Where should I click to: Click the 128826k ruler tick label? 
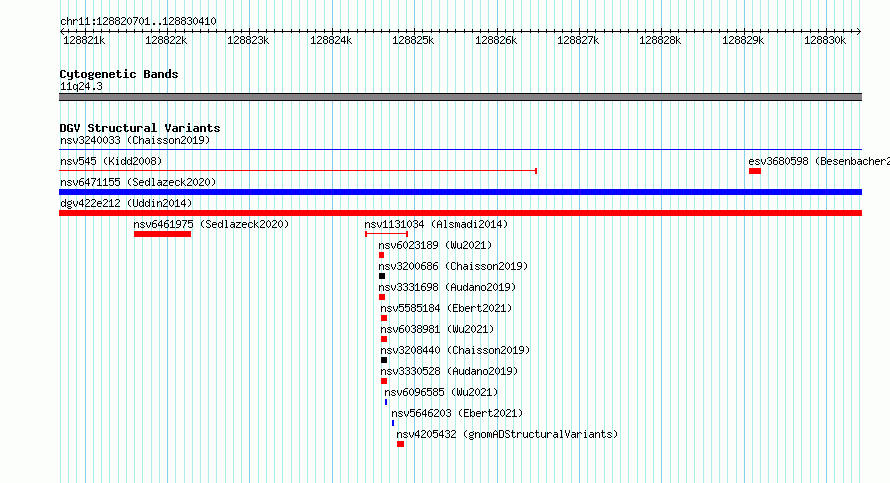click(x=496, y=40)
